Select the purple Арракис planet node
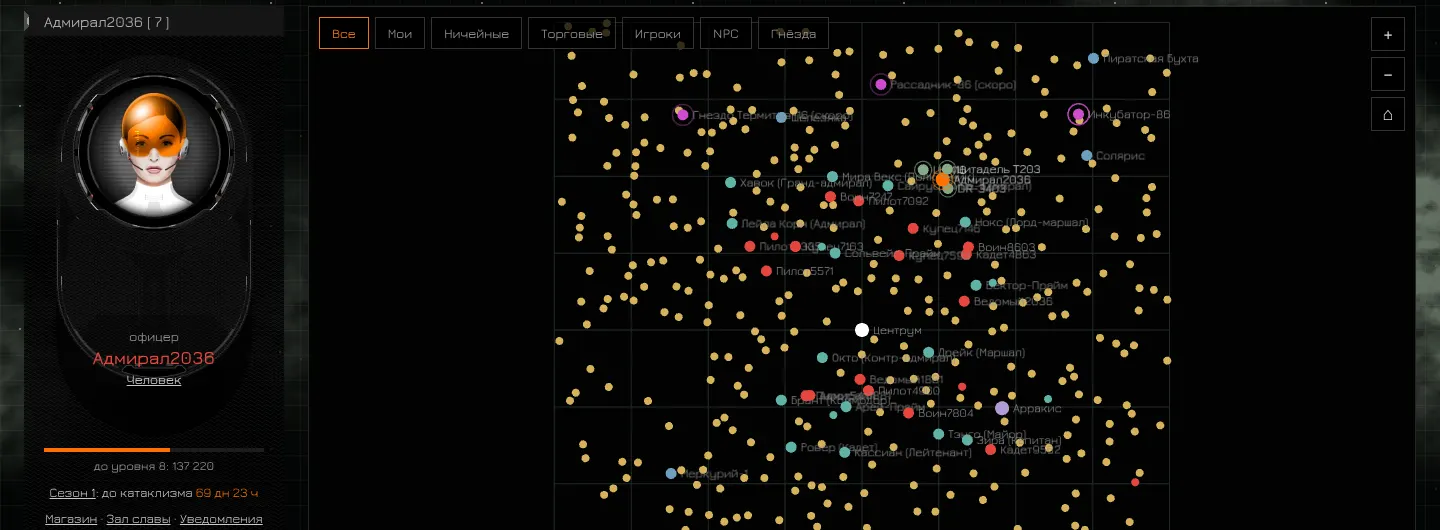Image resolution: width=1440 pixels, height=530 pixels. [x=1002, y=408]
